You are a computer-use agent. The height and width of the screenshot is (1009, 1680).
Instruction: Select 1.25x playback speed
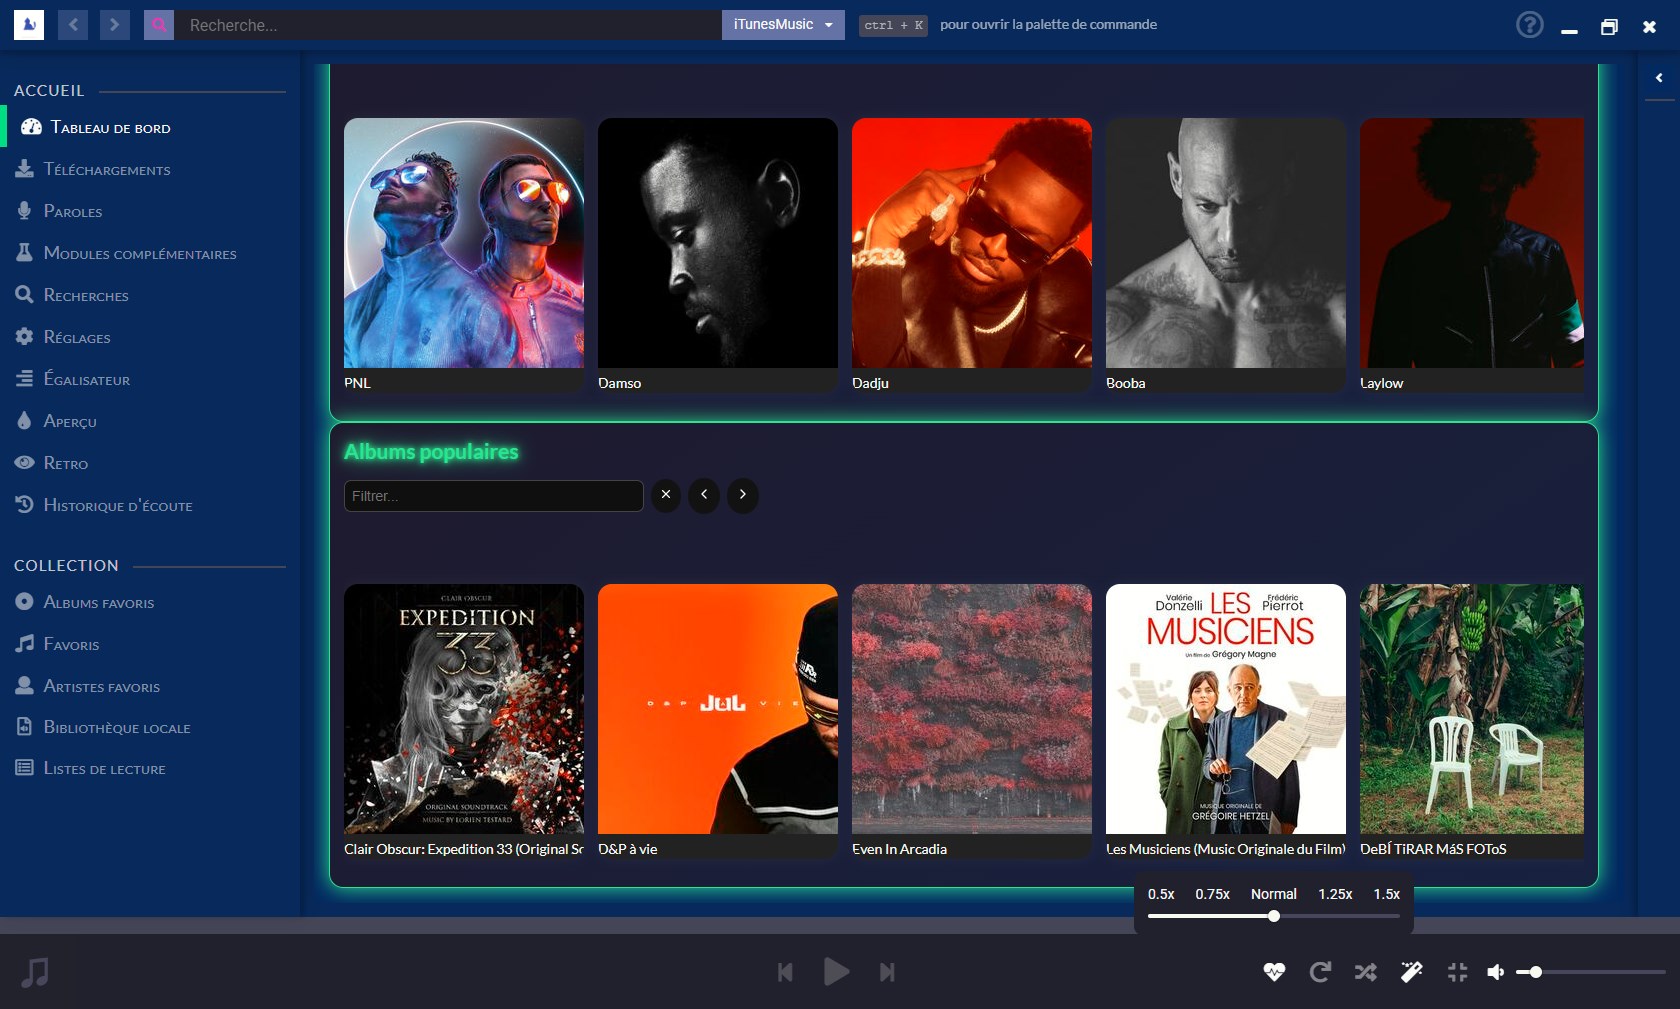pyautogui.click(x=1335, y=894)
